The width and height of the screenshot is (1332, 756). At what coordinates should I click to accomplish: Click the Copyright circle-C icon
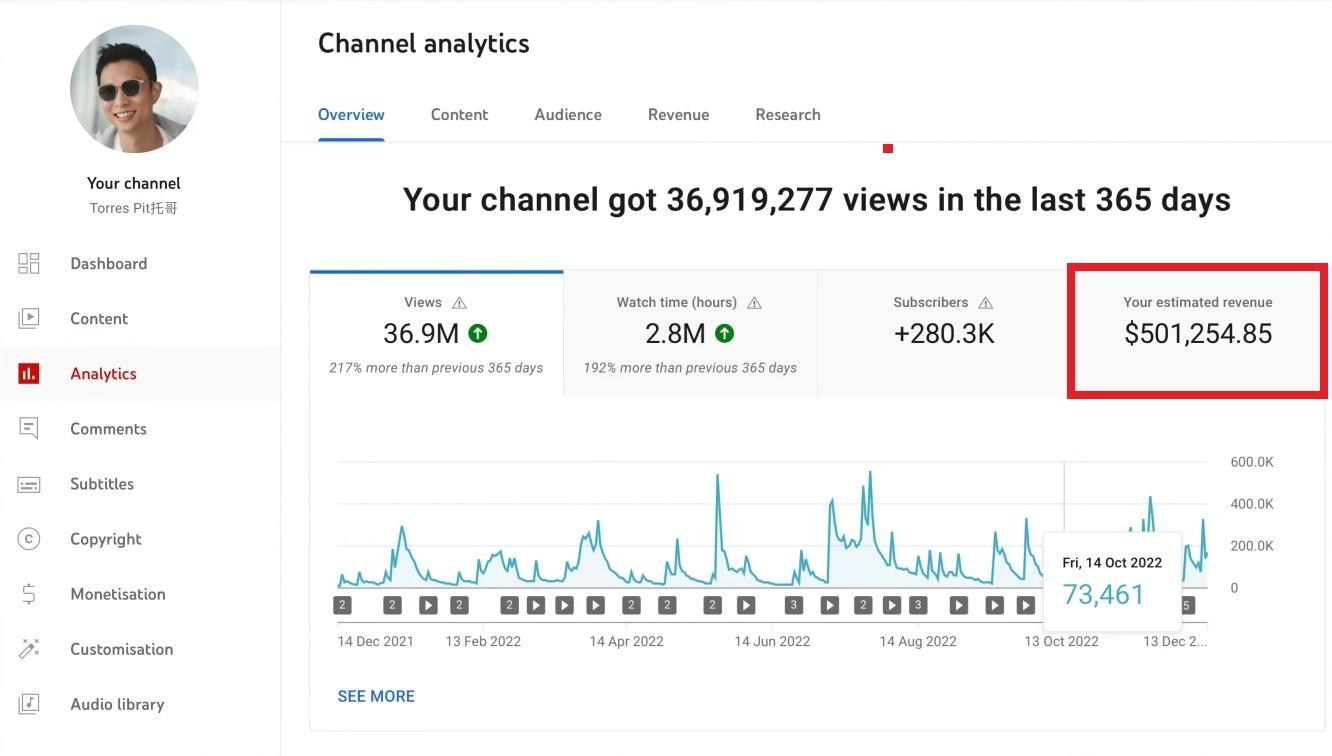coord(29,539)
